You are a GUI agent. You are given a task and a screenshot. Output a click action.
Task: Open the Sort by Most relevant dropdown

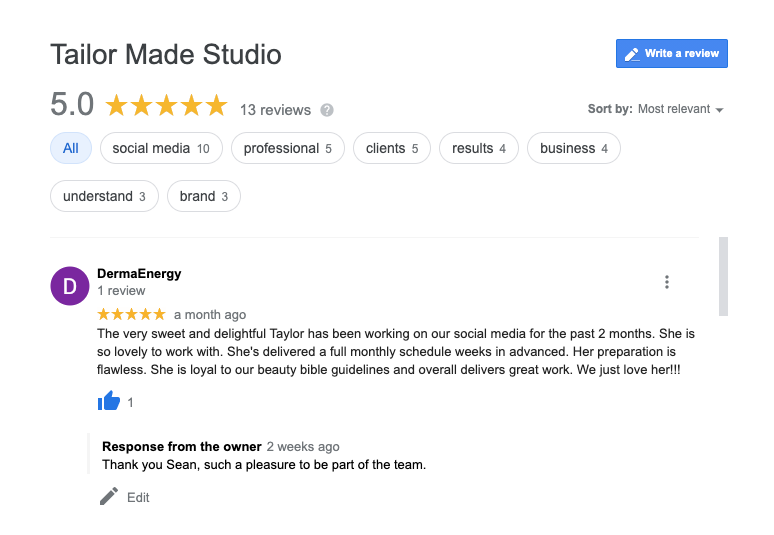[x=680, y=109]
